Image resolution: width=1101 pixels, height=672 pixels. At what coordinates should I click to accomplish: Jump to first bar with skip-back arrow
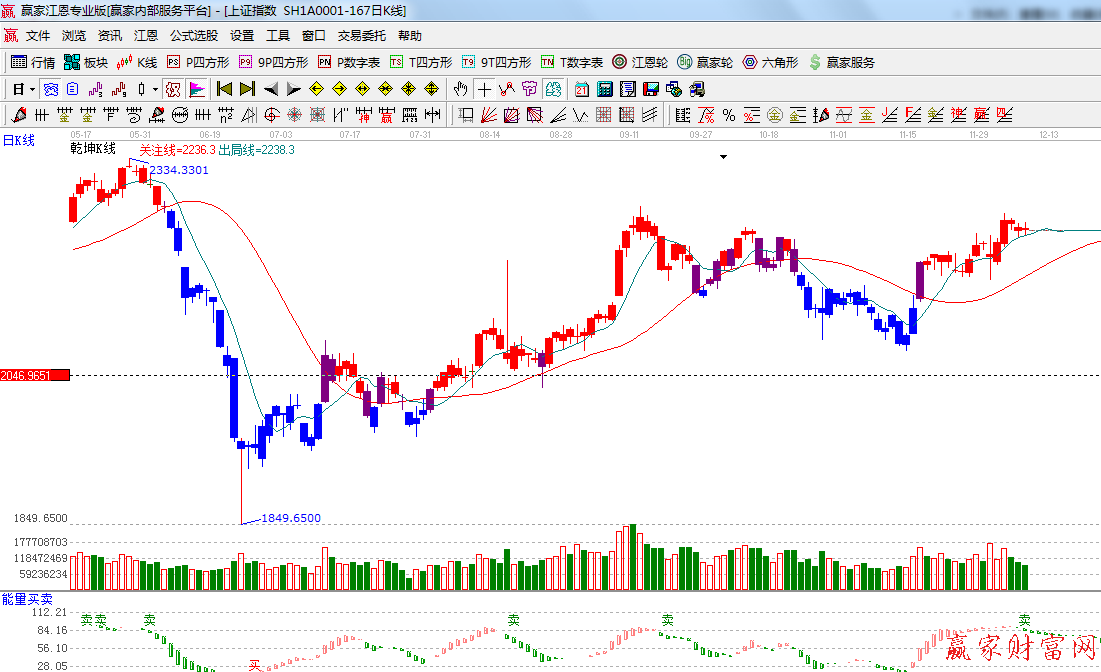(224, 89)
